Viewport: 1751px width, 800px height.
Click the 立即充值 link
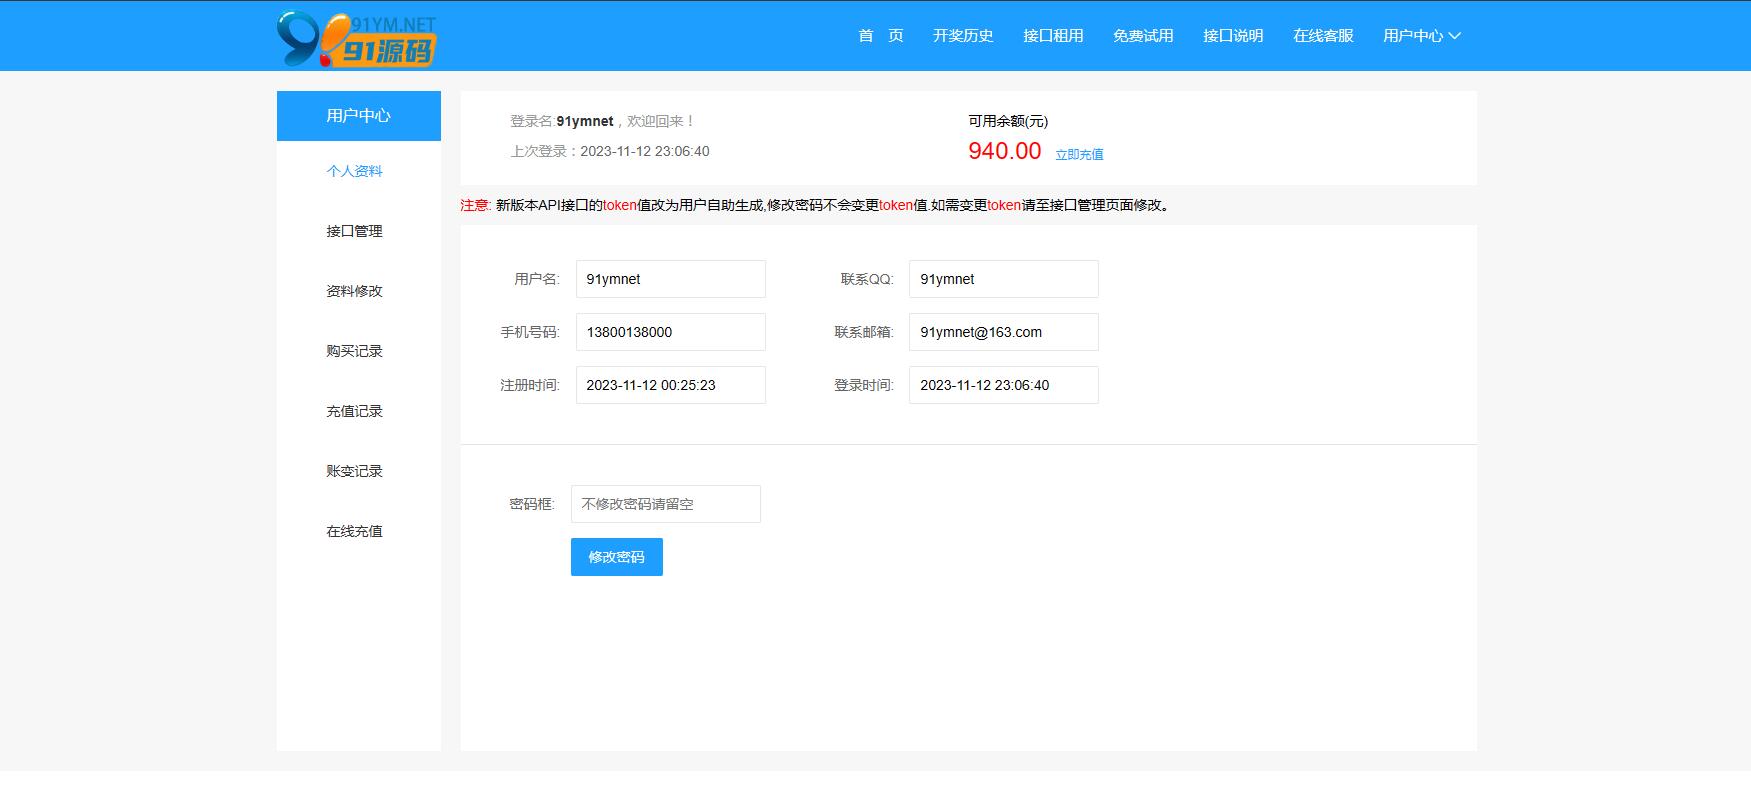tap(1079, 154)
